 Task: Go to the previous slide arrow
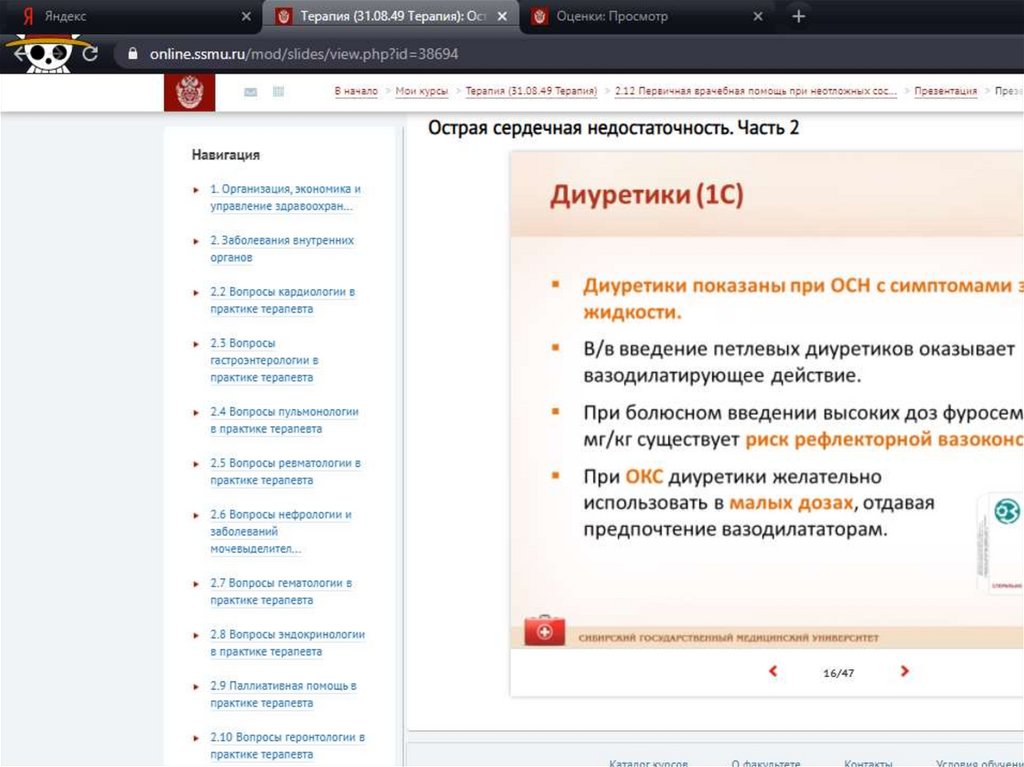pyautogui.click(x=773, y=671)
